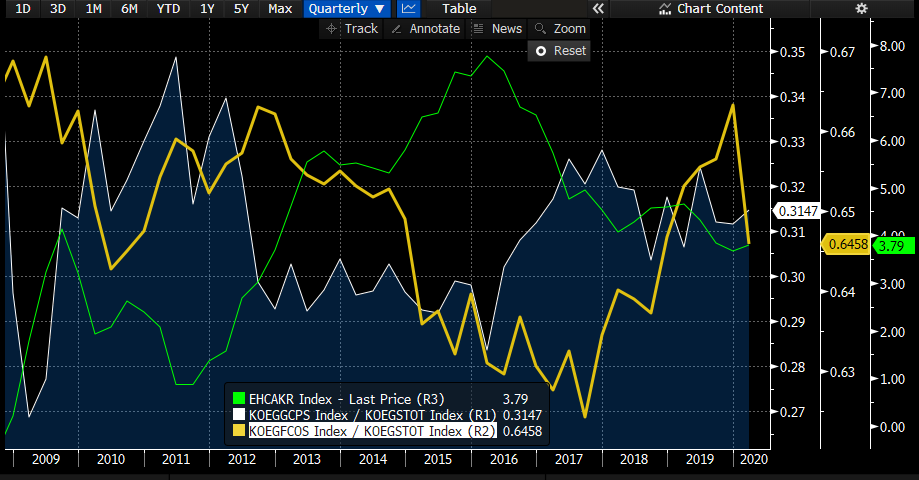
Task: Select highlighted KOEGFCOS Index / KOEGSTOT legend entry
Action: point(372,431)
